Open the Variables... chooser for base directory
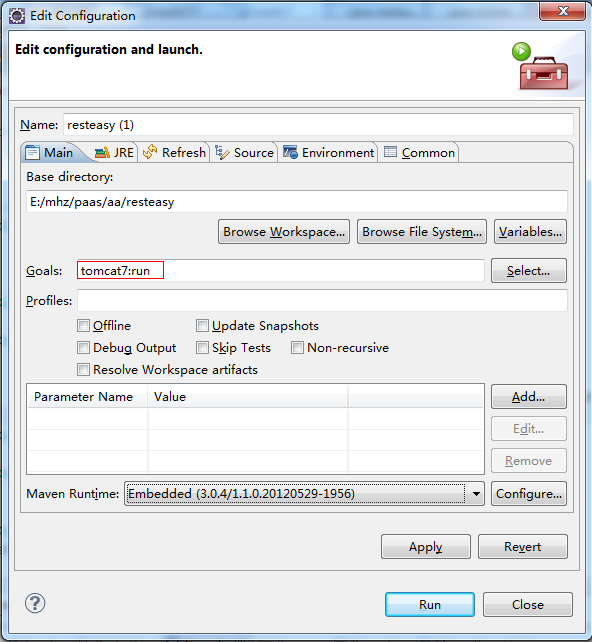 pyautogui.click(x=530, y=232)
